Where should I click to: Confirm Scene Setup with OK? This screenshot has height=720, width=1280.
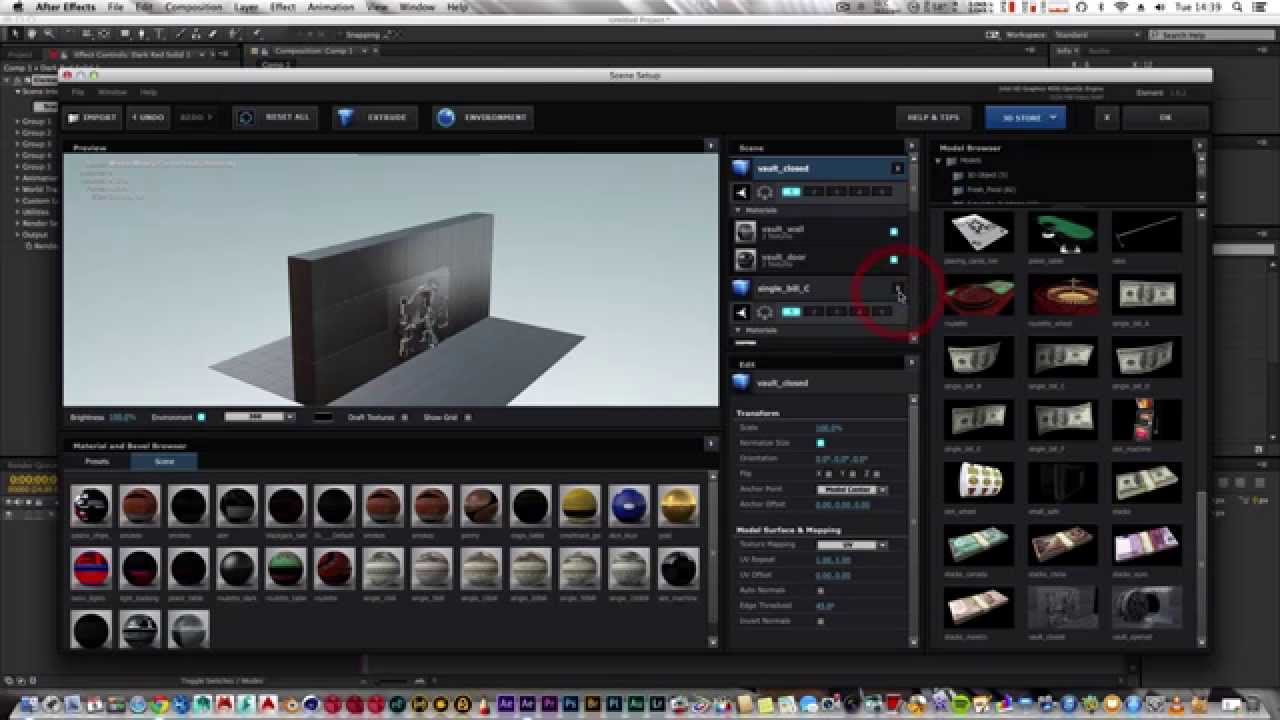pos(1165,117)
